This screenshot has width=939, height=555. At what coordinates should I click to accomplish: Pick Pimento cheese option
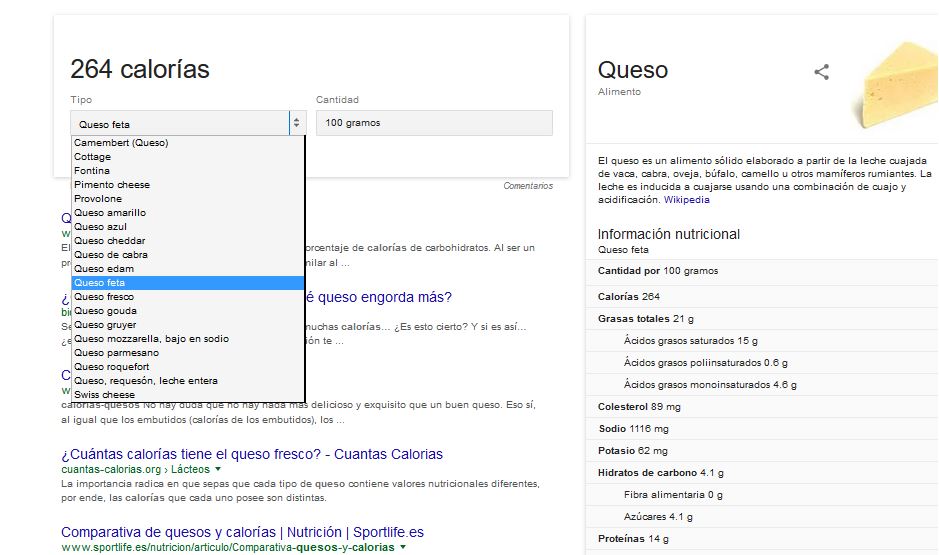coord(187,184)
